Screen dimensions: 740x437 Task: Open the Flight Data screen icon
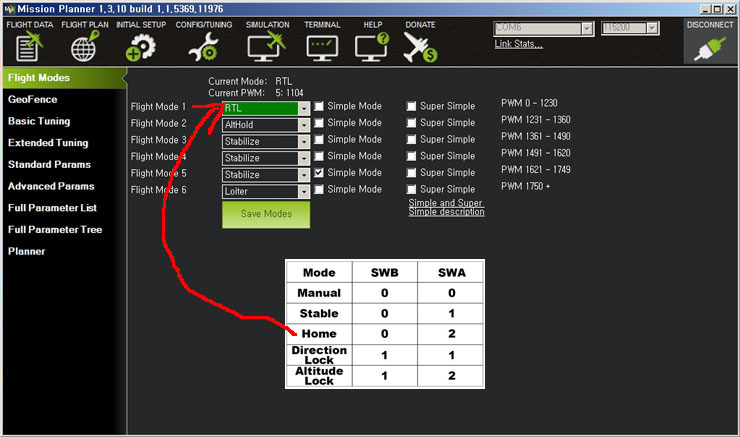[x=29, y=46]
